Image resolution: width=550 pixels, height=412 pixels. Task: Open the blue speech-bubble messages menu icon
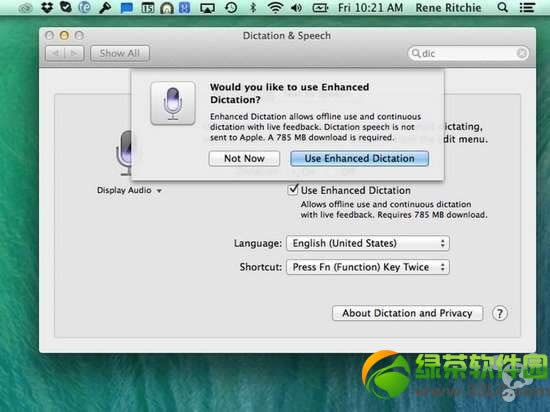(x=126, y=8)
